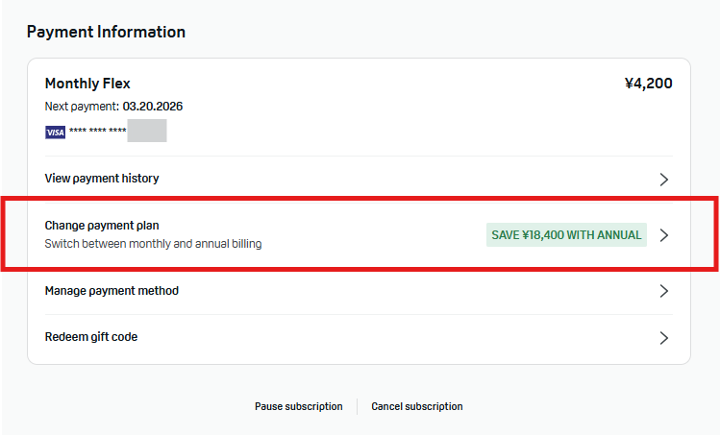720x436 pixels.
Task: Click chevron arrow beside View payment history
Action: (664, 180)
